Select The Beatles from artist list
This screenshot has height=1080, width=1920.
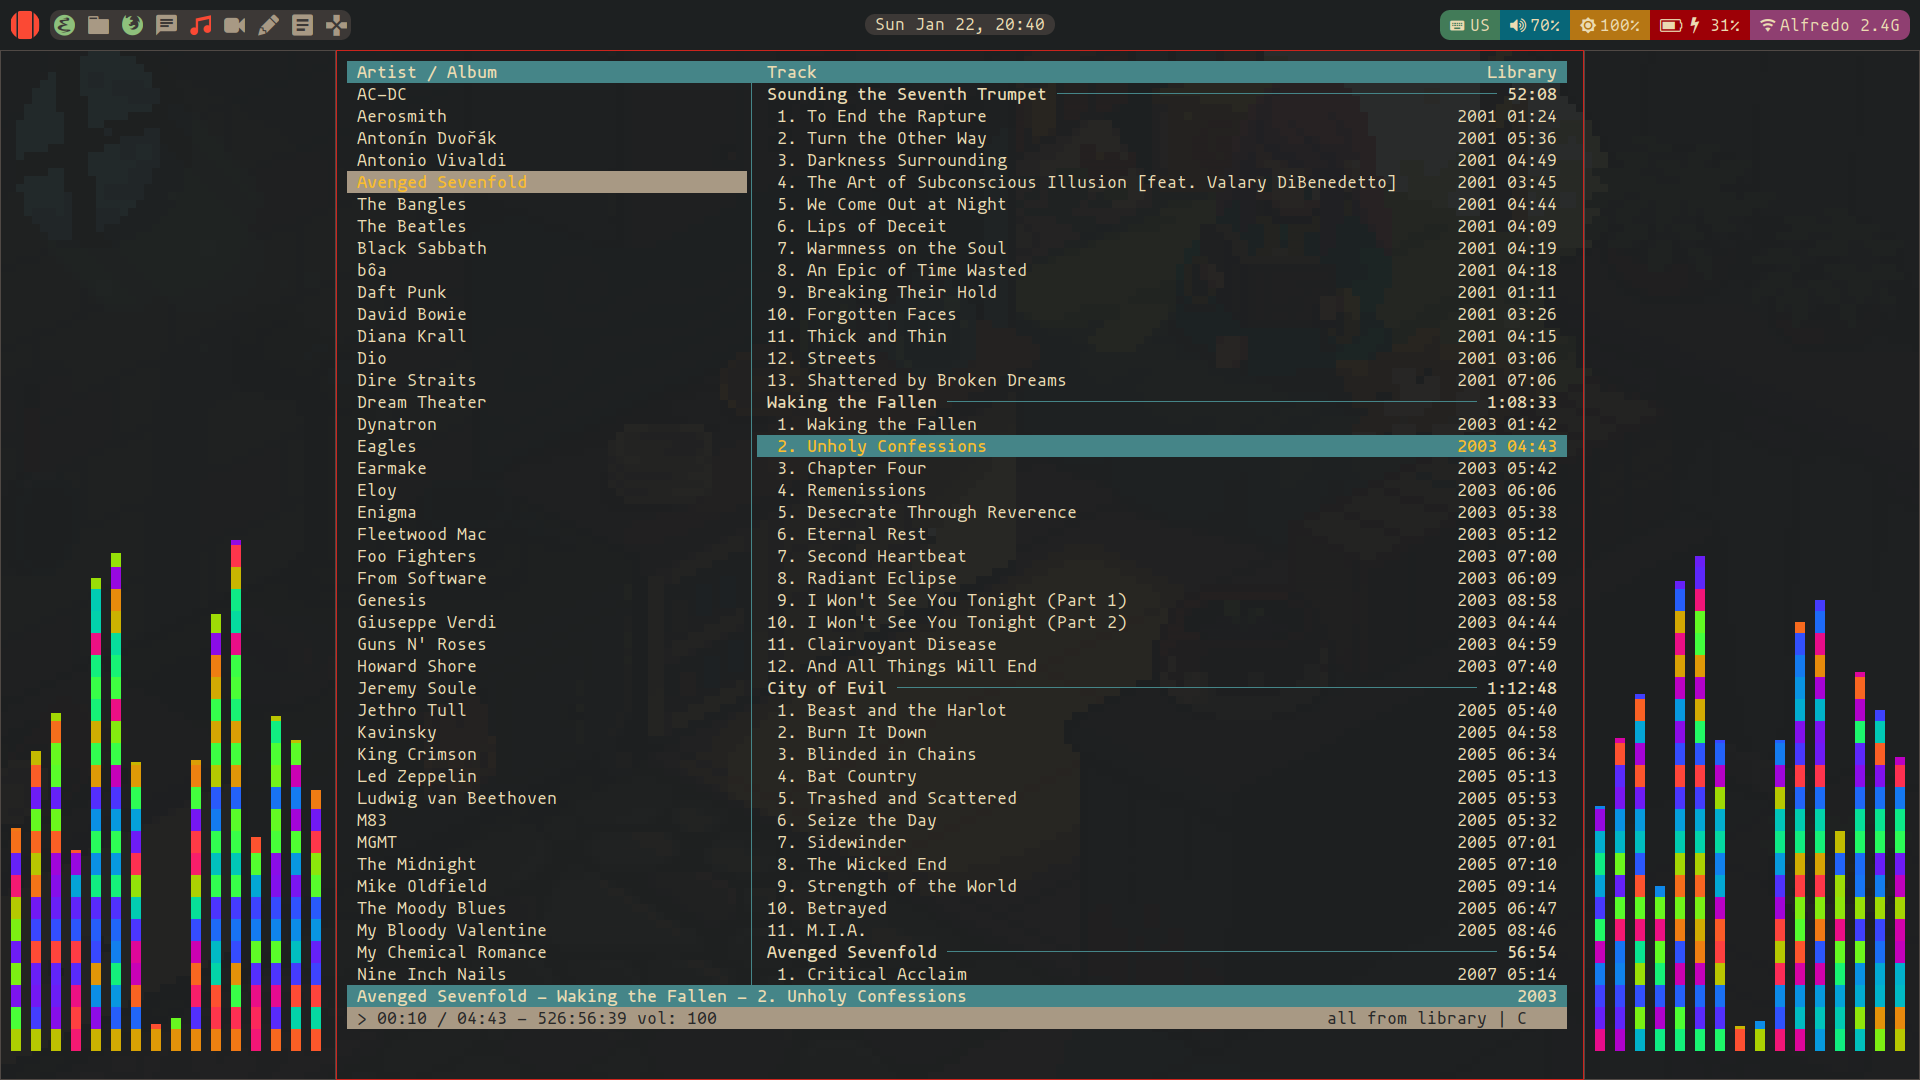pyautogui.click(x=410, y=225)
